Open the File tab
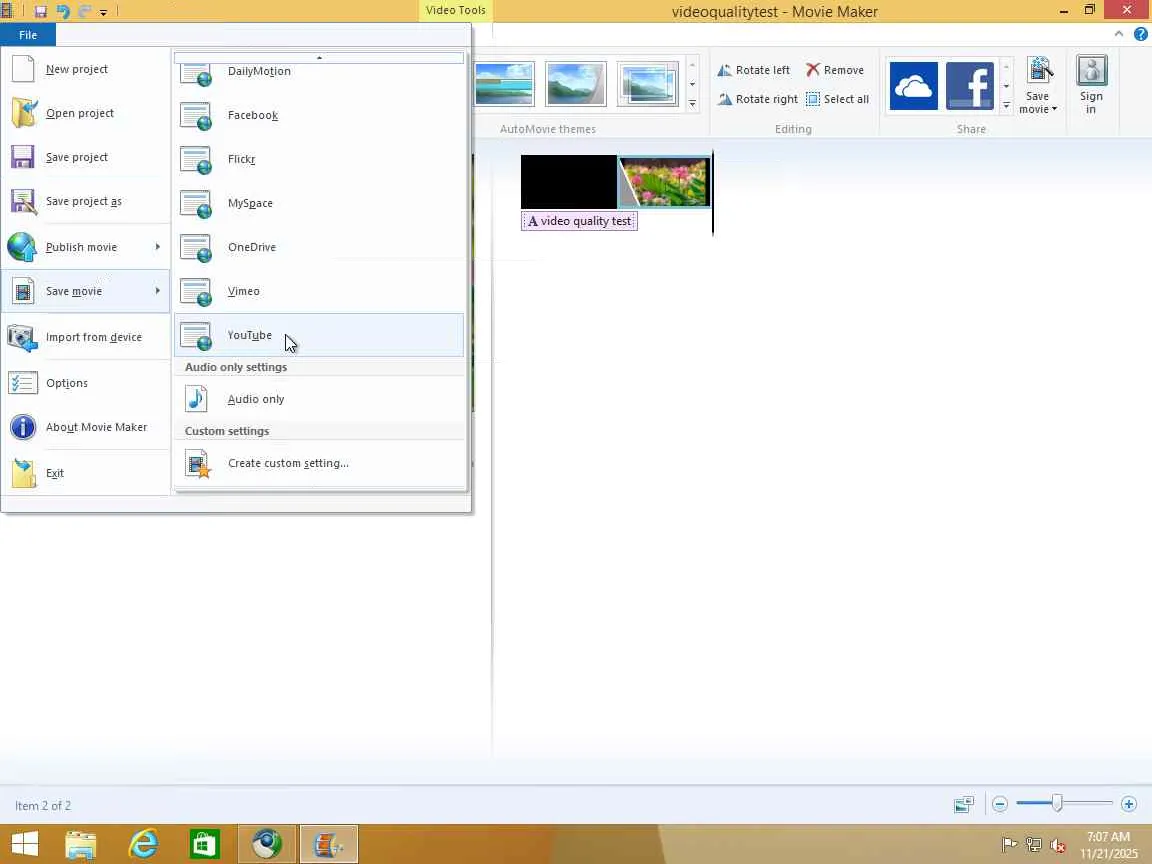Screen dimensions: 1152x864 tap(28, 35)
